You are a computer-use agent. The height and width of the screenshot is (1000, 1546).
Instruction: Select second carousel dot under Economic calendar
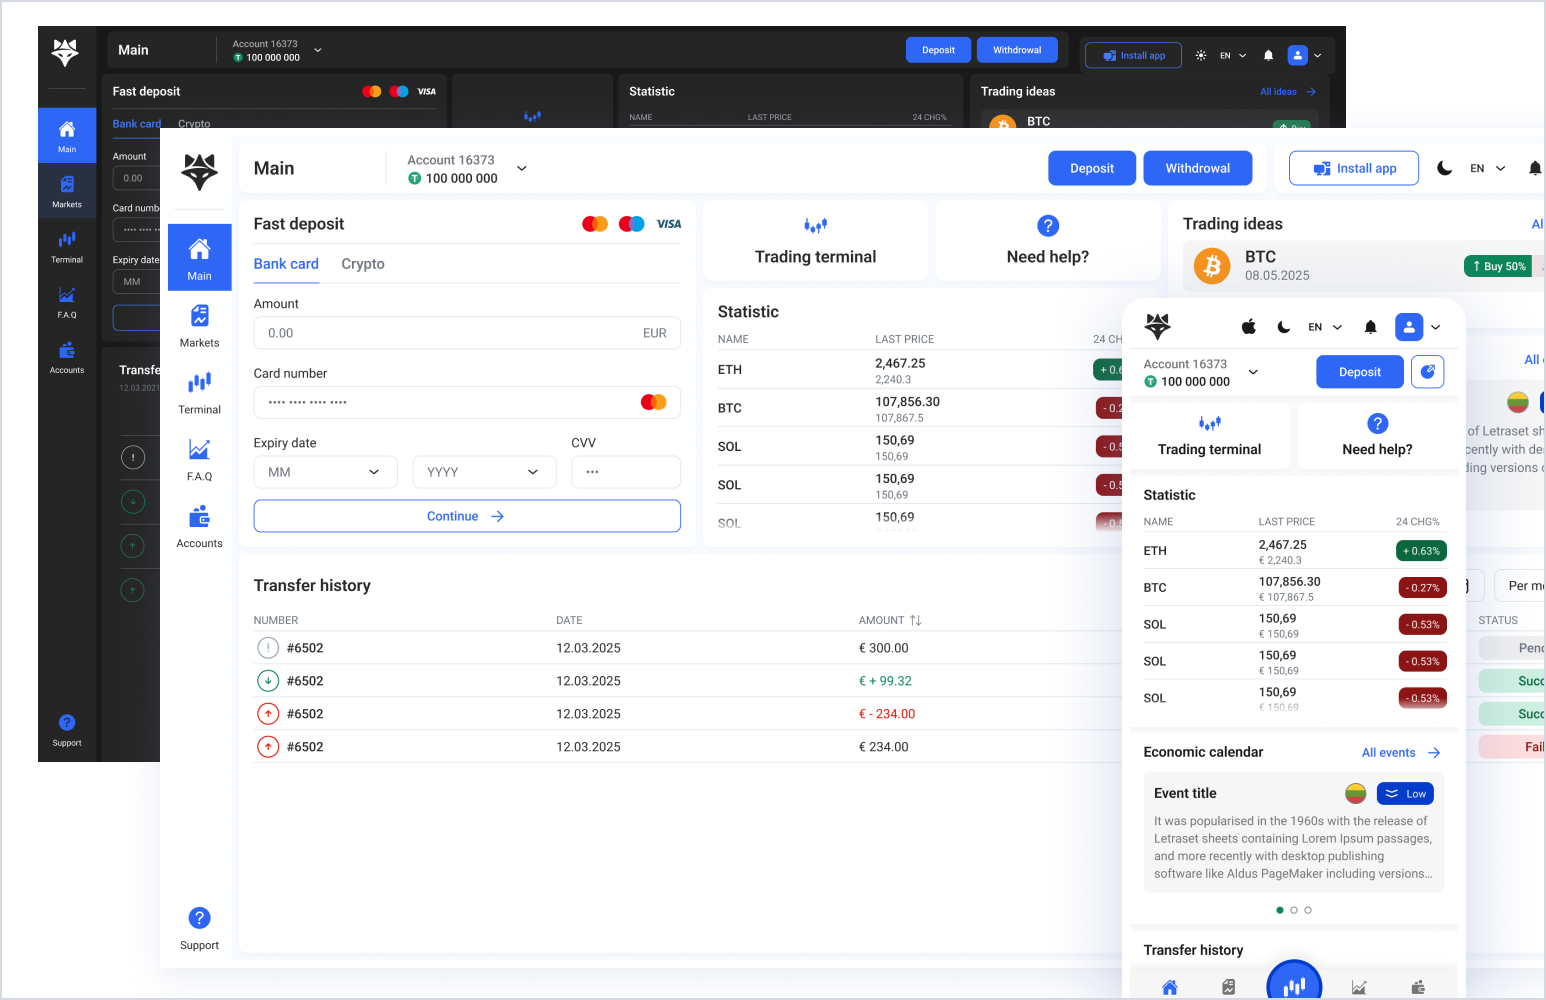coord(1294,910)
